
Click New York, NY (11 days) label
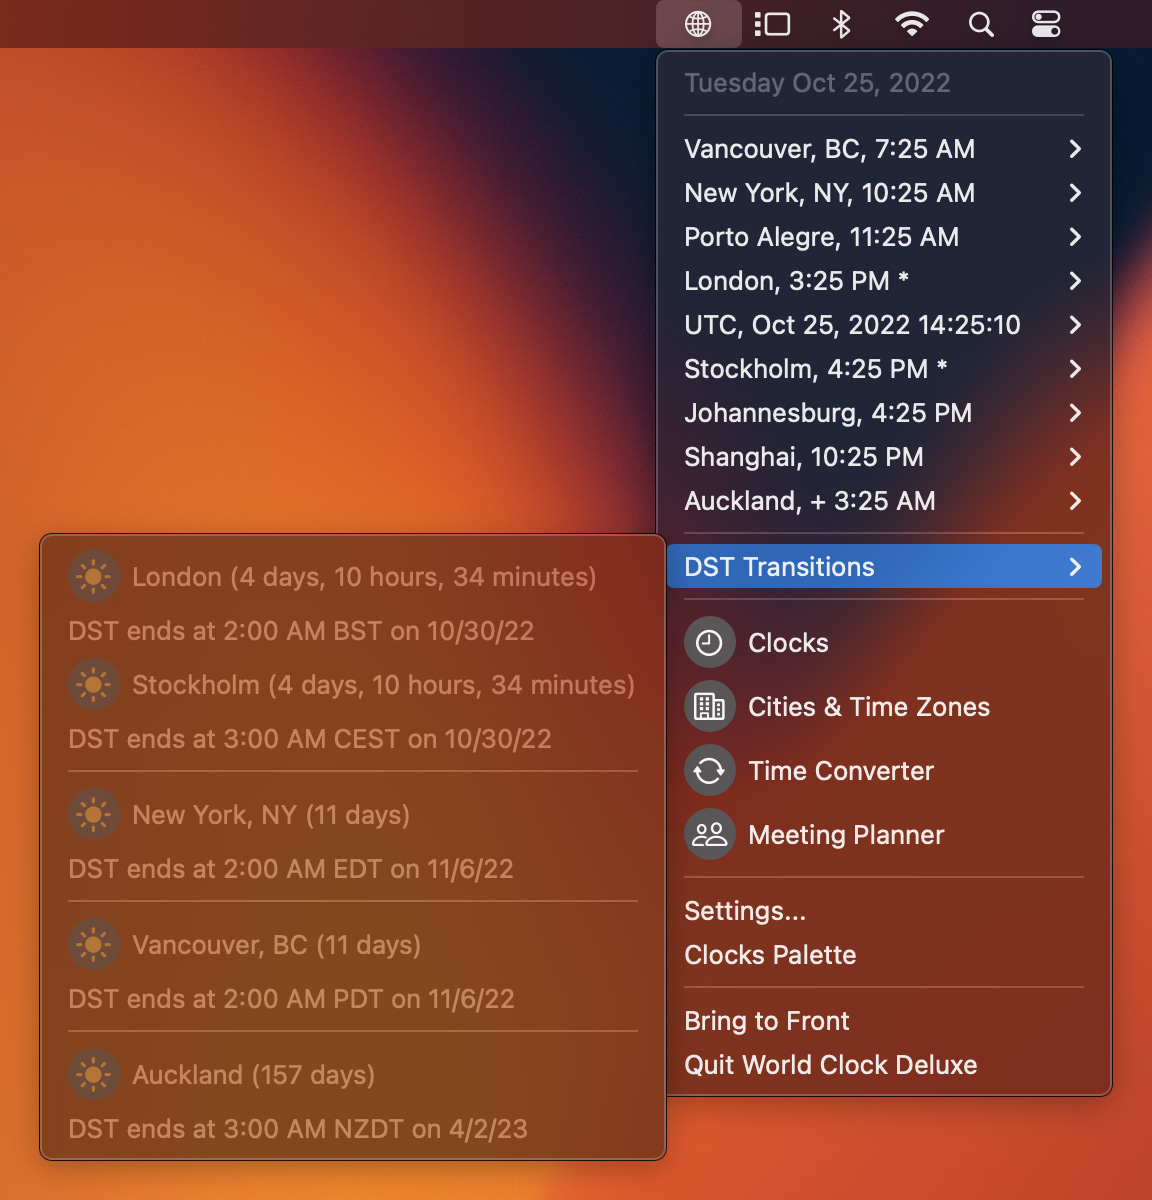[271, 815]
